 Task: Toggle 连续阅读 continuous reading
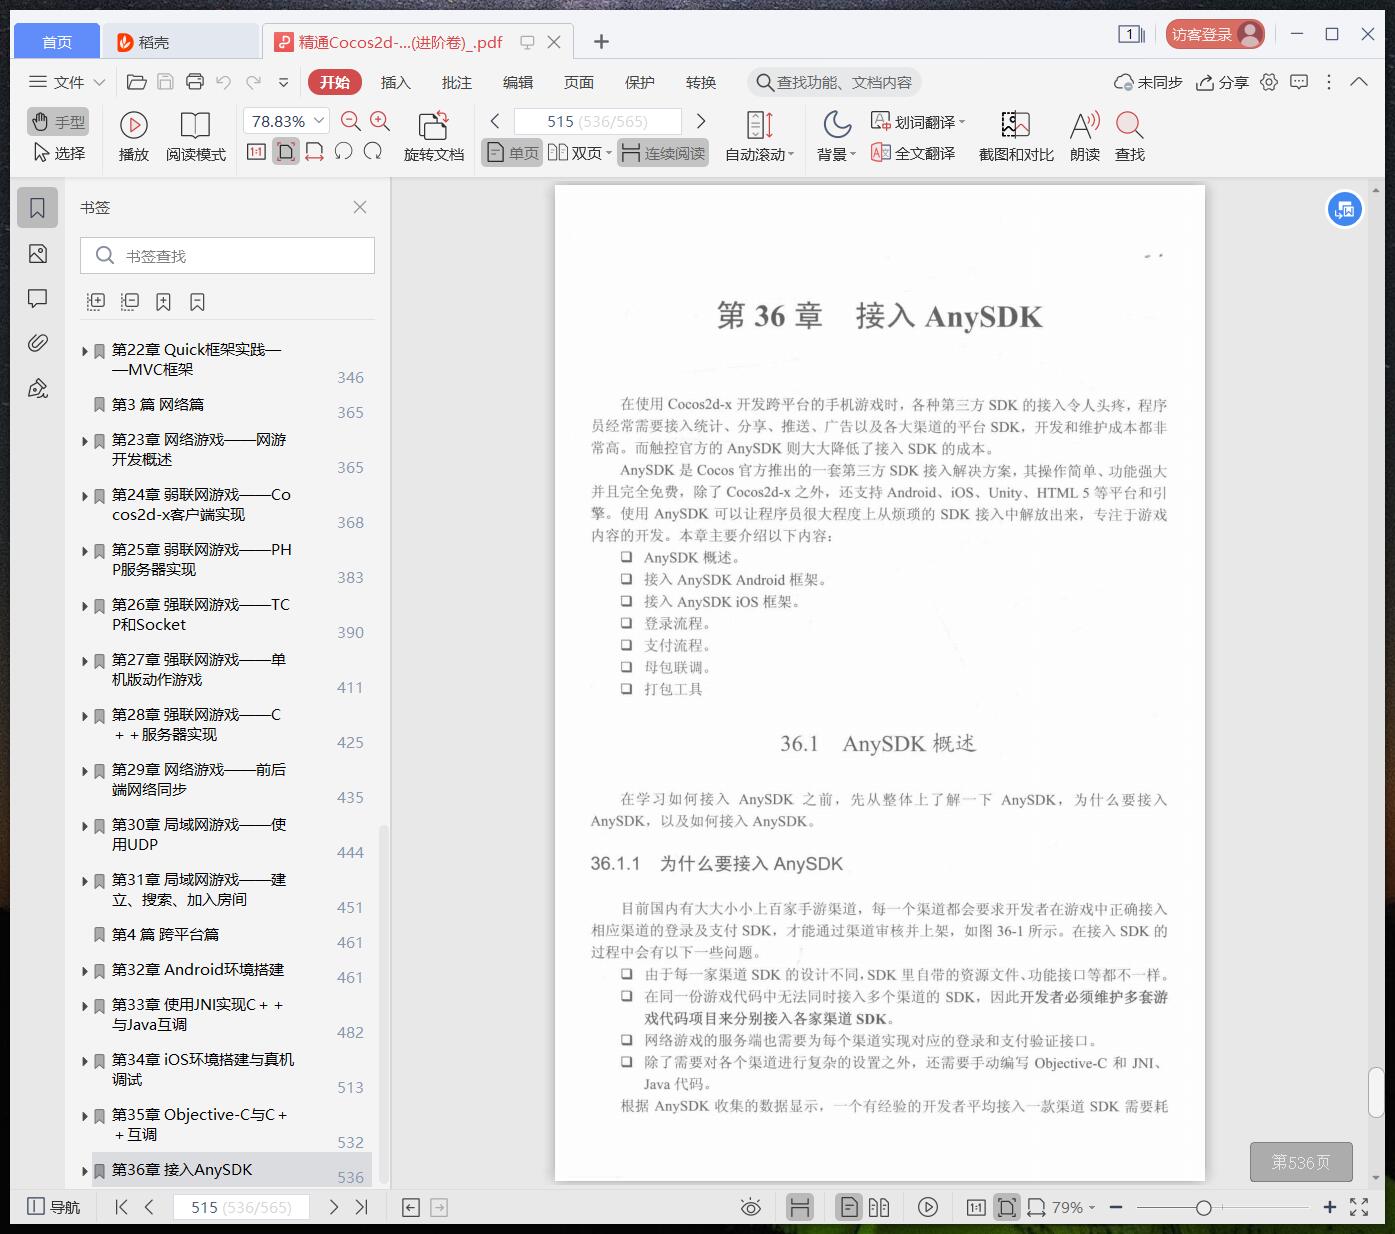(663, 153)
